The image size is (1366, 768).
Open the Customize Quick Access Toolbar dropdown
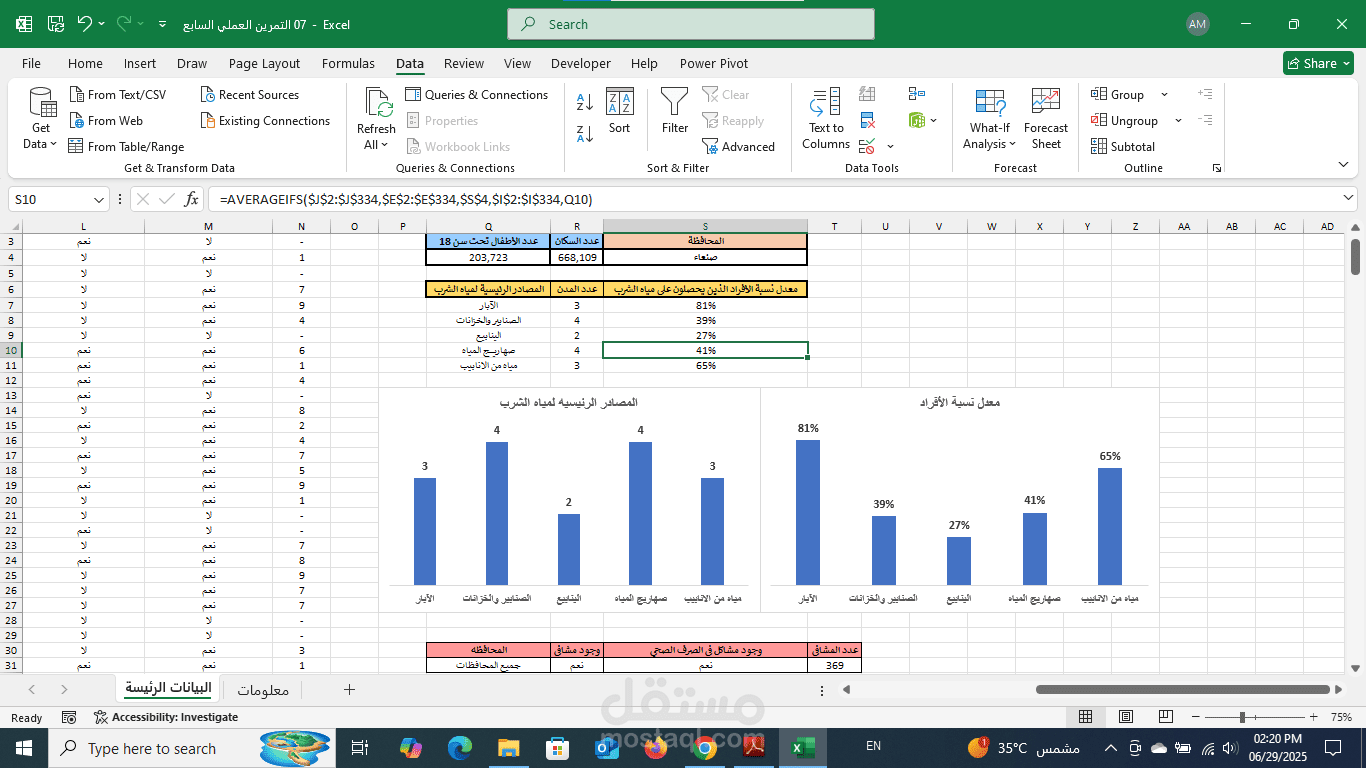click(164, 24)
